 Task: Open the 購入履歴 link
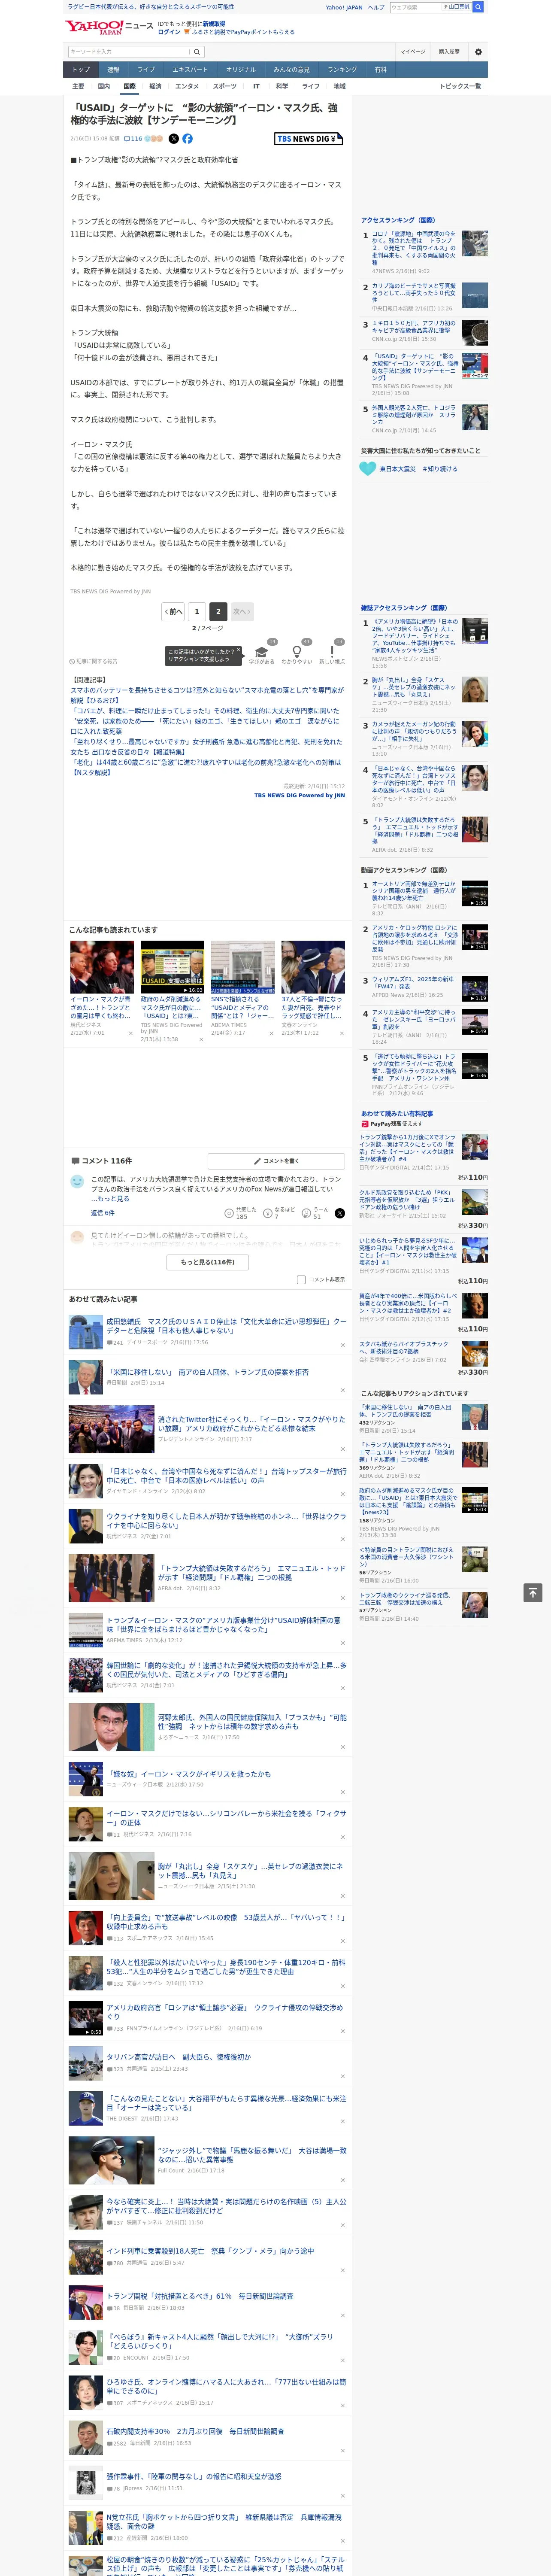449,52
